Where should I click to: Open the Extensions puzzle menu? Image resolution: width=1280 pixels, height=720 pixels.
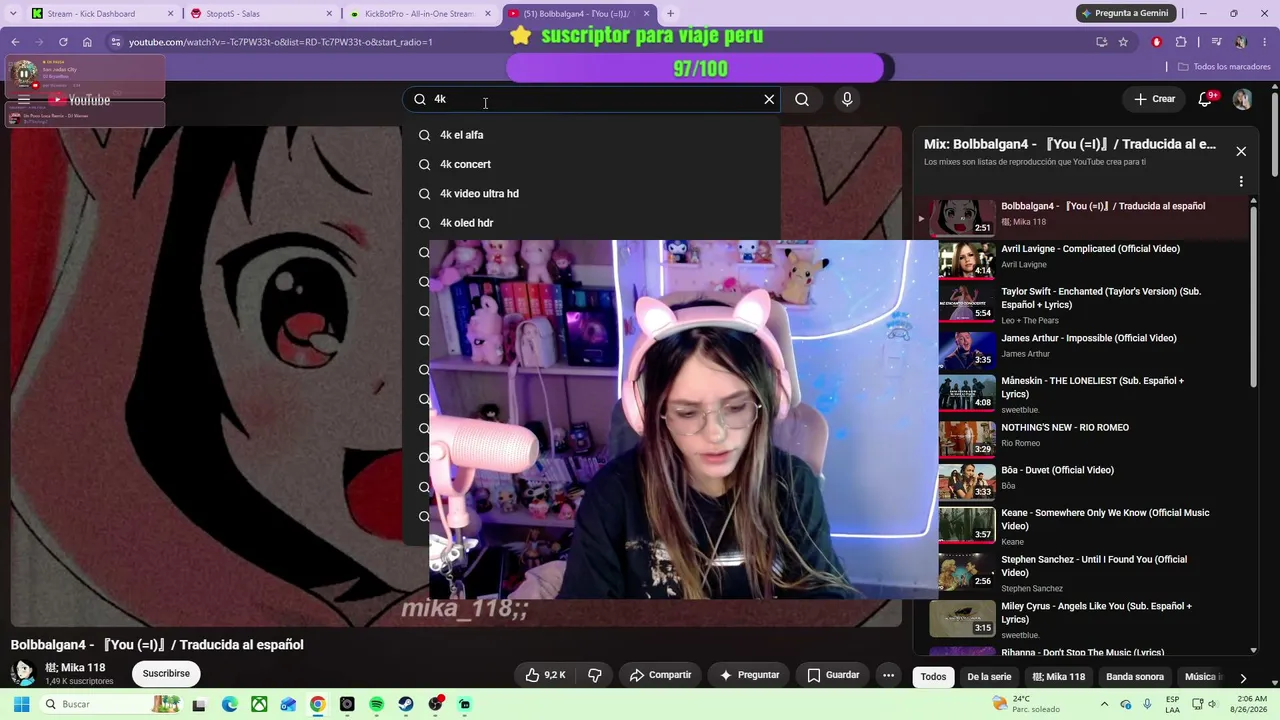point(1181,42)
